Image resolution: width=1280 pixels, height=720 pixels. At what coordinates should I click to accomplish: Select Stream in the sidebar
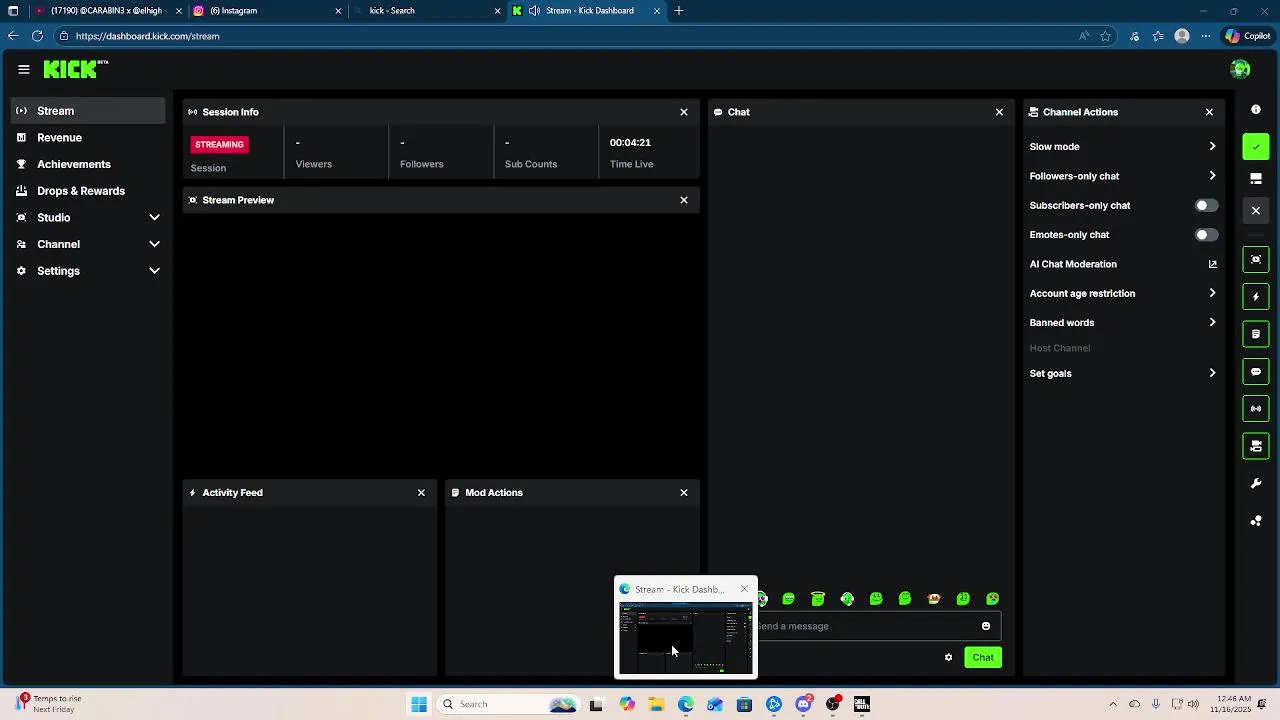[x=88, y=111]
